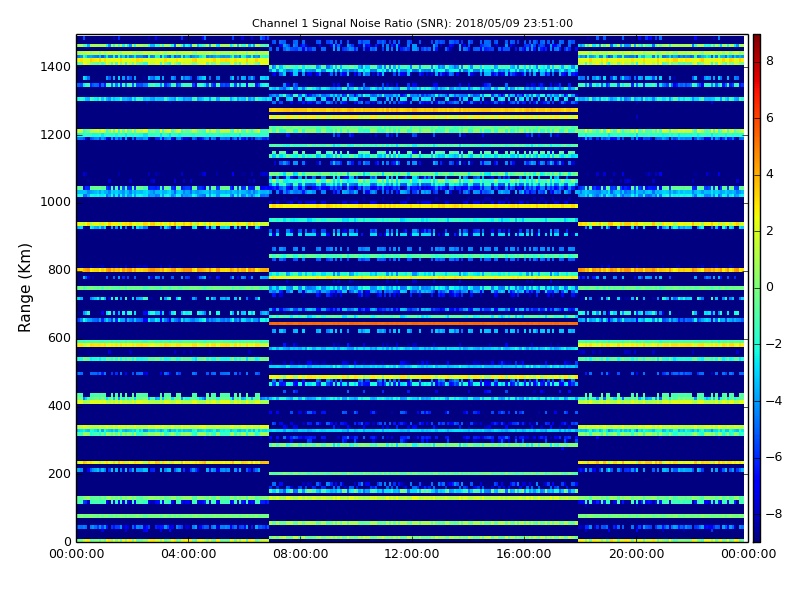Image resolution: width=800 pixels, height=600 pixels.
Task: Click the colorbar label 4
Action: pyautogui.click(x=770, y=174)
